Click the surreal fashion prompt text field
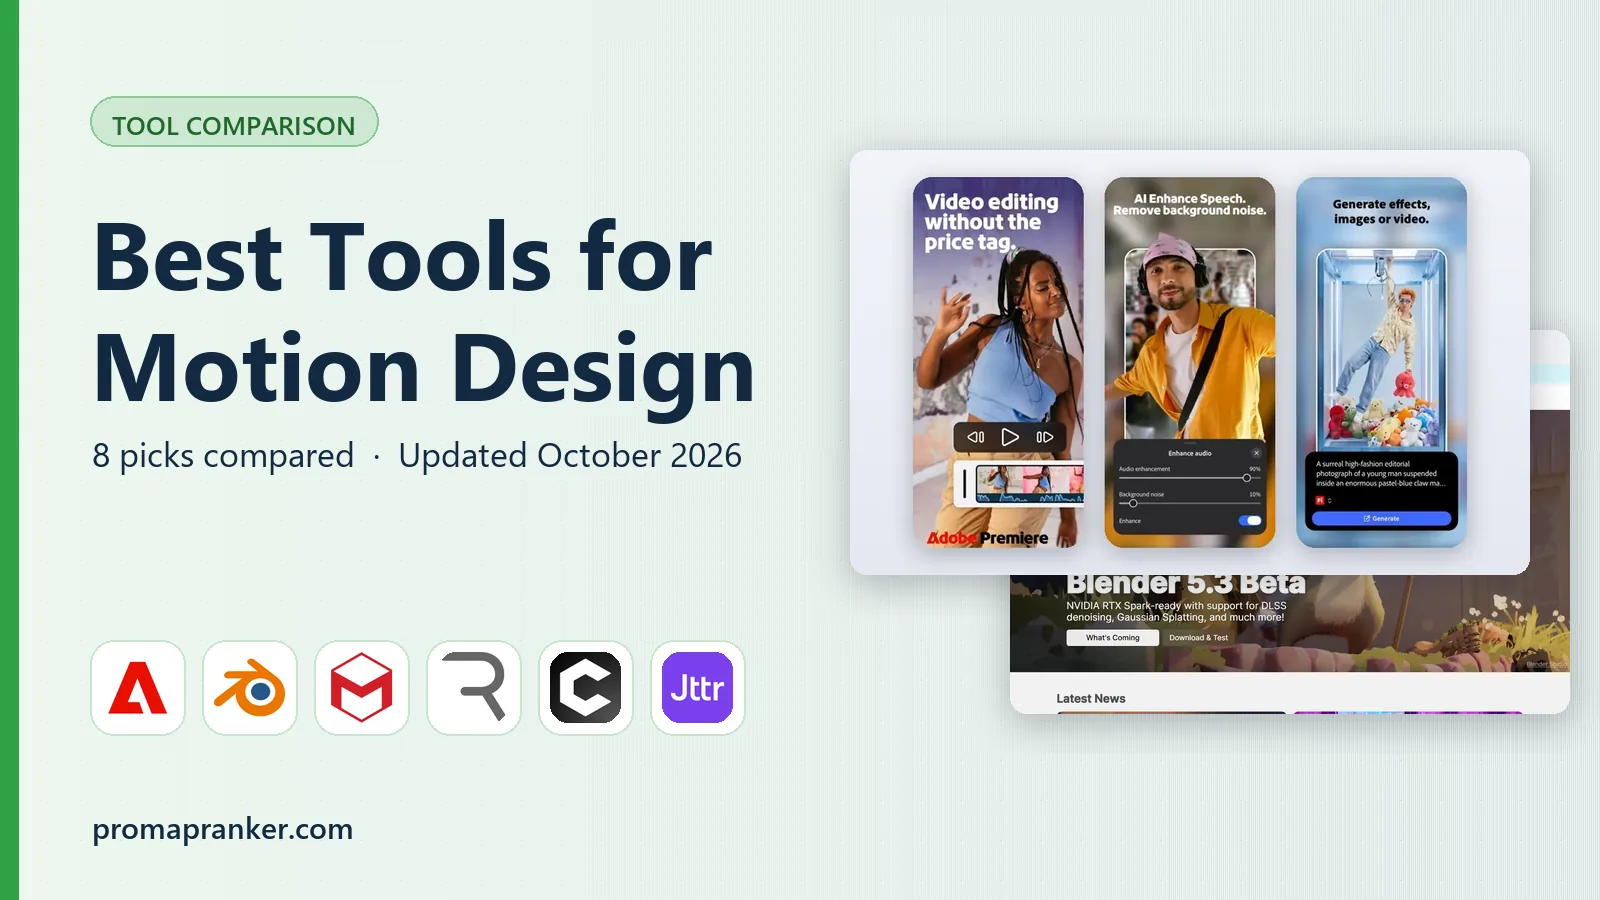This screenshot has height=900, width=1600. point(1381,474)
